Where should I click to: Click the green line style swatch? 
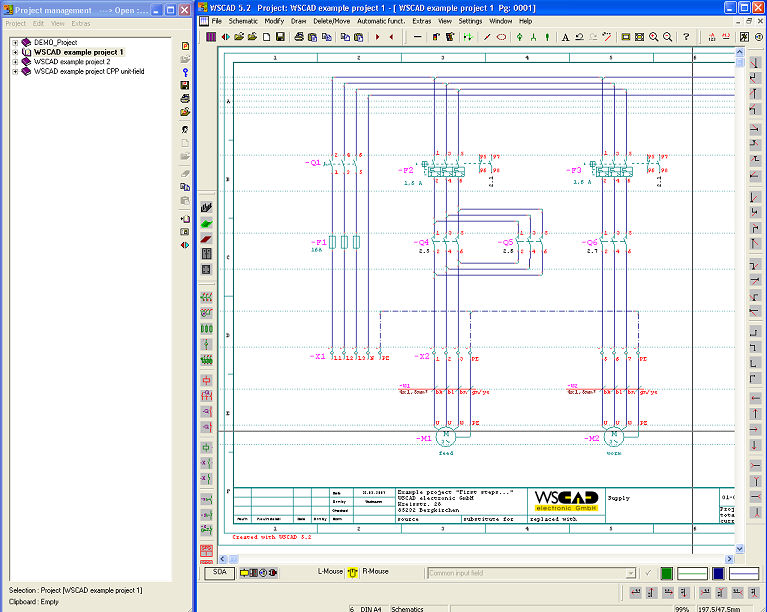coord(692,573)
